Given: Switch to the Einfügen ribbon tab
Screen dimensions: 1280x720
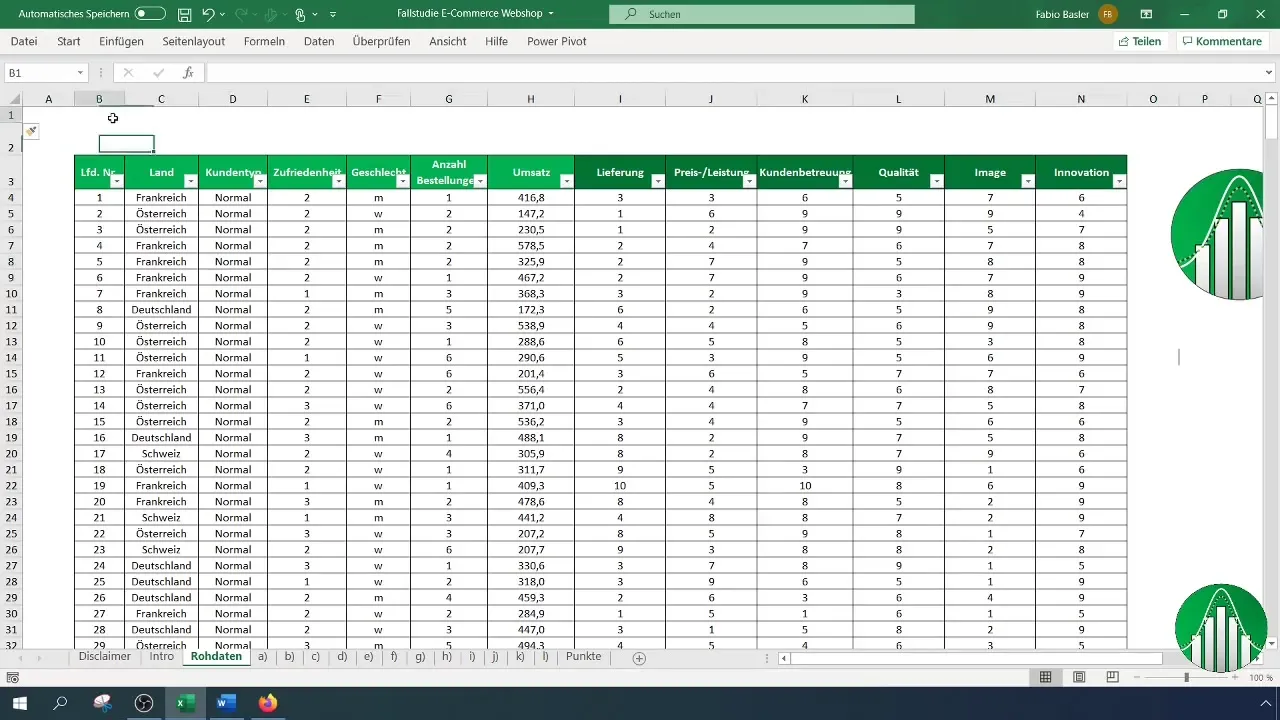Looking at the screenshot, I should point(121,42).
